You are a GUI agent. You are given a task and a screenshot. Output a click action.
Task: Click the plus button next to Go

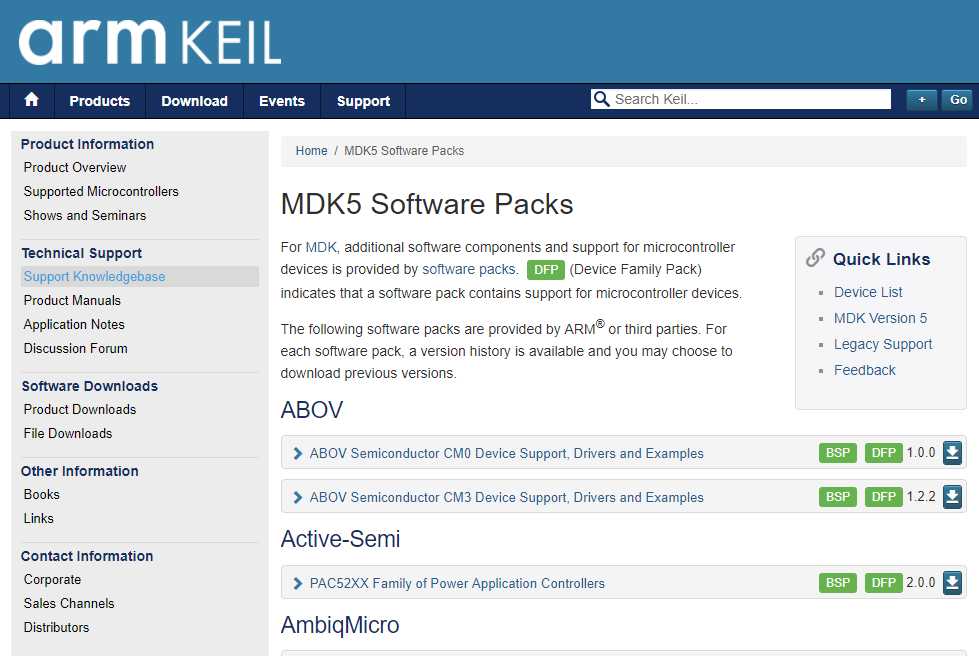pos(922,100)
